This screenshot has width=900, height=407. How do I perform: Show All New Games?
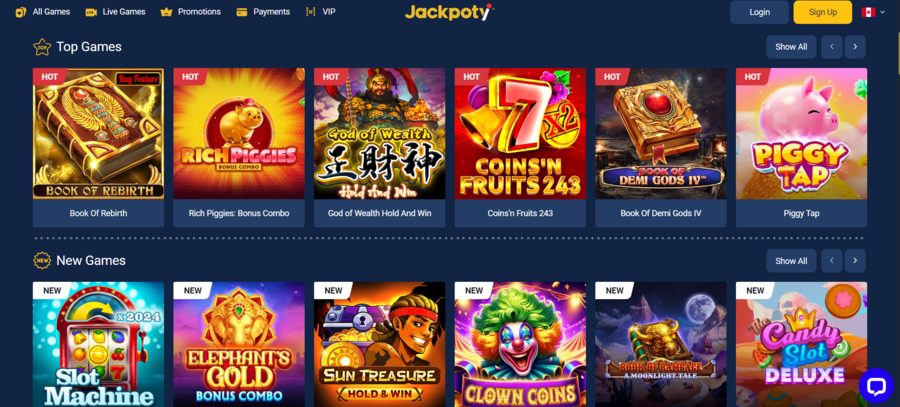pos(791,261)
